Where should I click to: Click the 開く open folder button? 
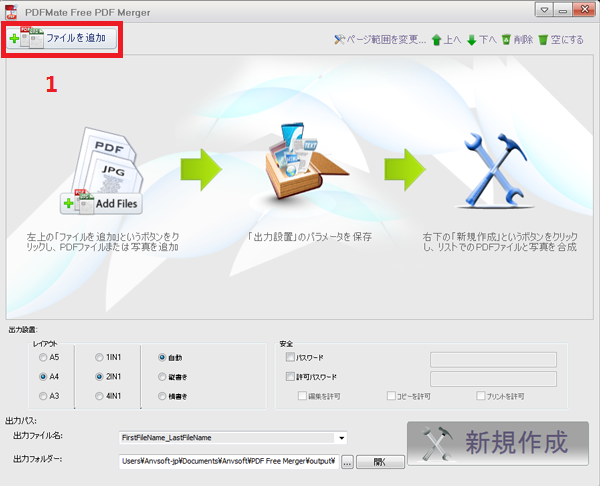pyautogui.click(x=380, y=462)
